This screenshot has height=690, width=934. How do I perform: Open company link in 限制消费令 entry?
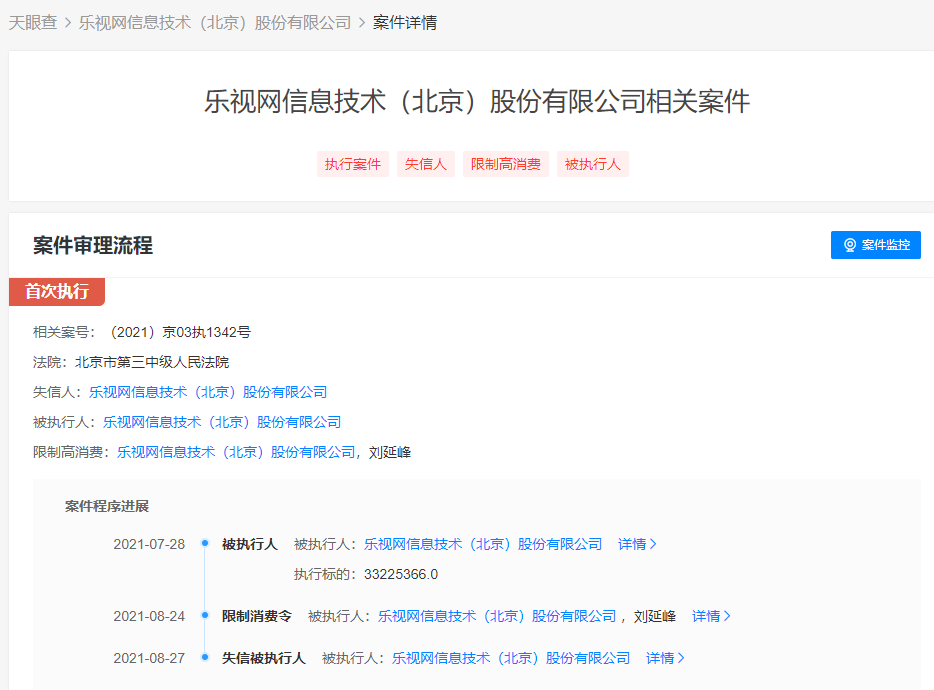point(497,616)
